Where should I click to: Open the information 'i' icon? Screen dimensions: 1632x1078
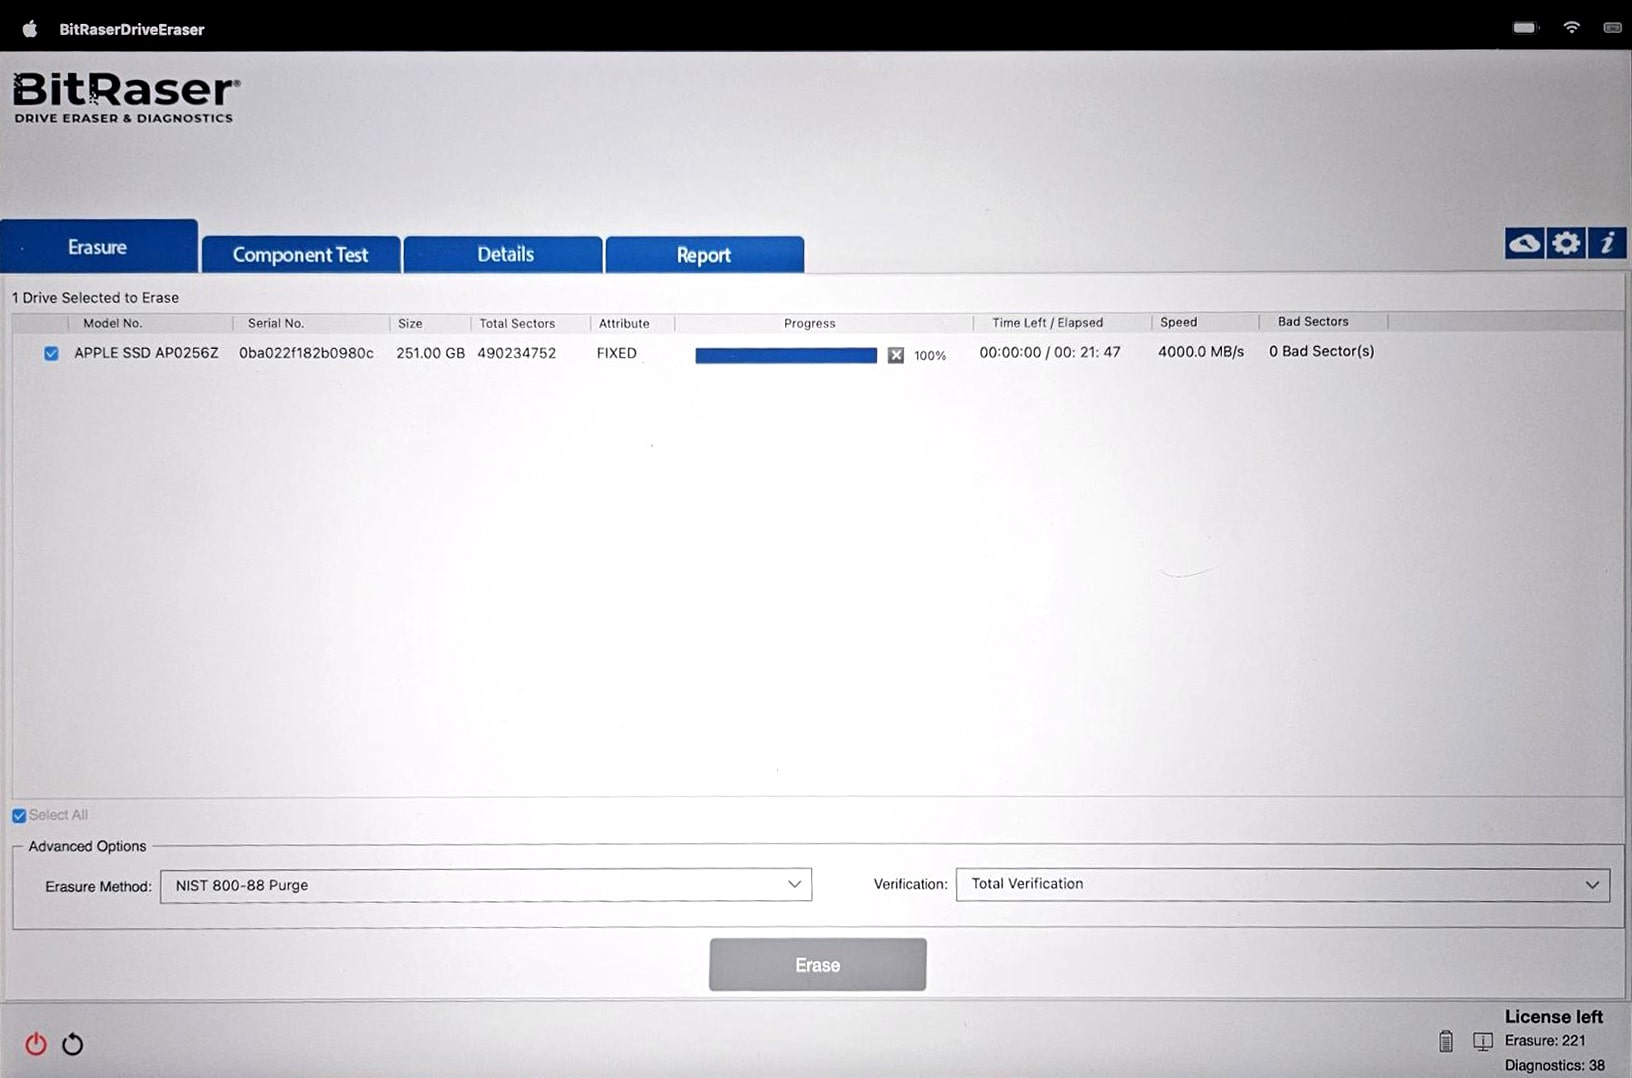[x=1607, y=243]
